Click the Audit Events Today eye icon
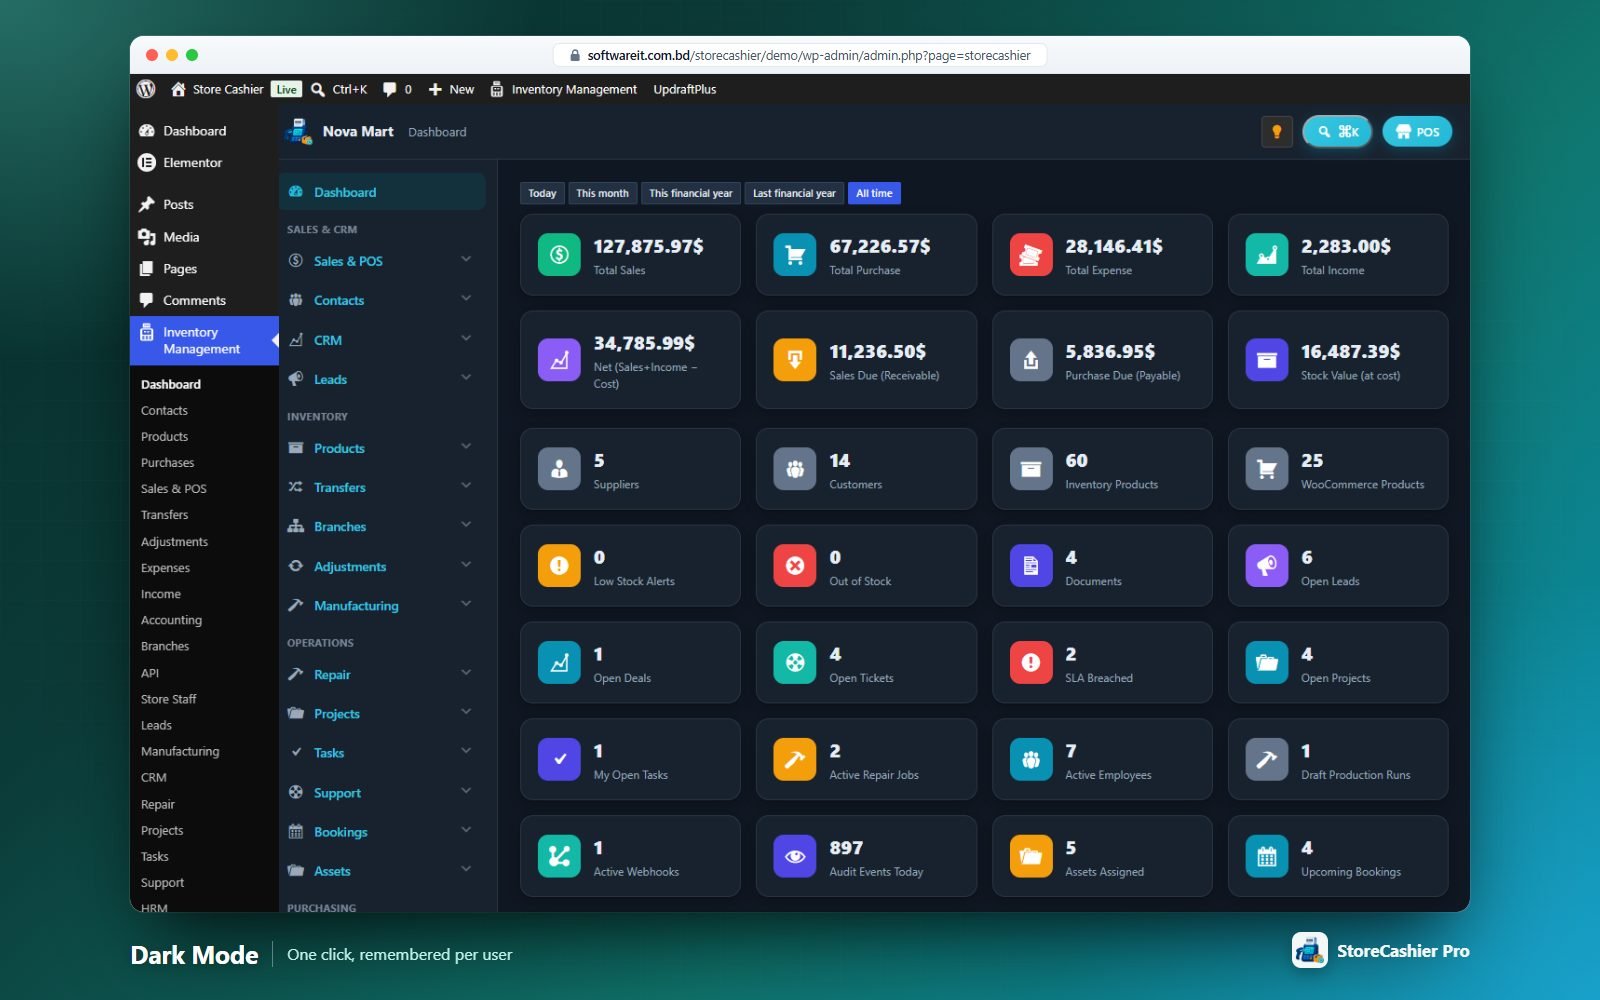The image size is (1600, 1000). (x=795, y=856)
